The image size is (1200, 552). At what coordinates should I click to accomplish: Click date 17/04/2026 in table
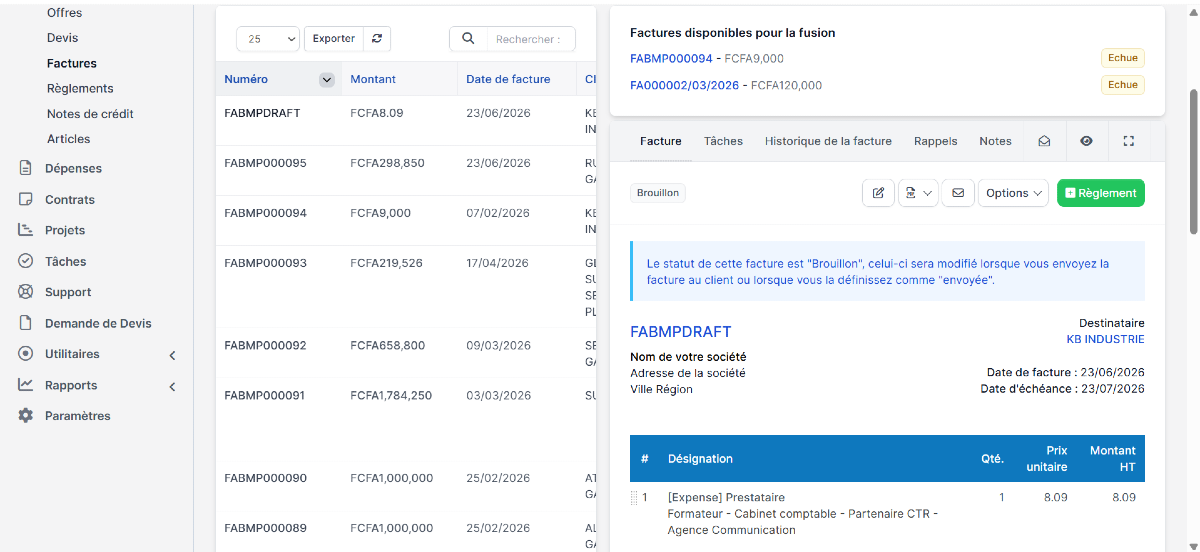(x=498, y=263)
